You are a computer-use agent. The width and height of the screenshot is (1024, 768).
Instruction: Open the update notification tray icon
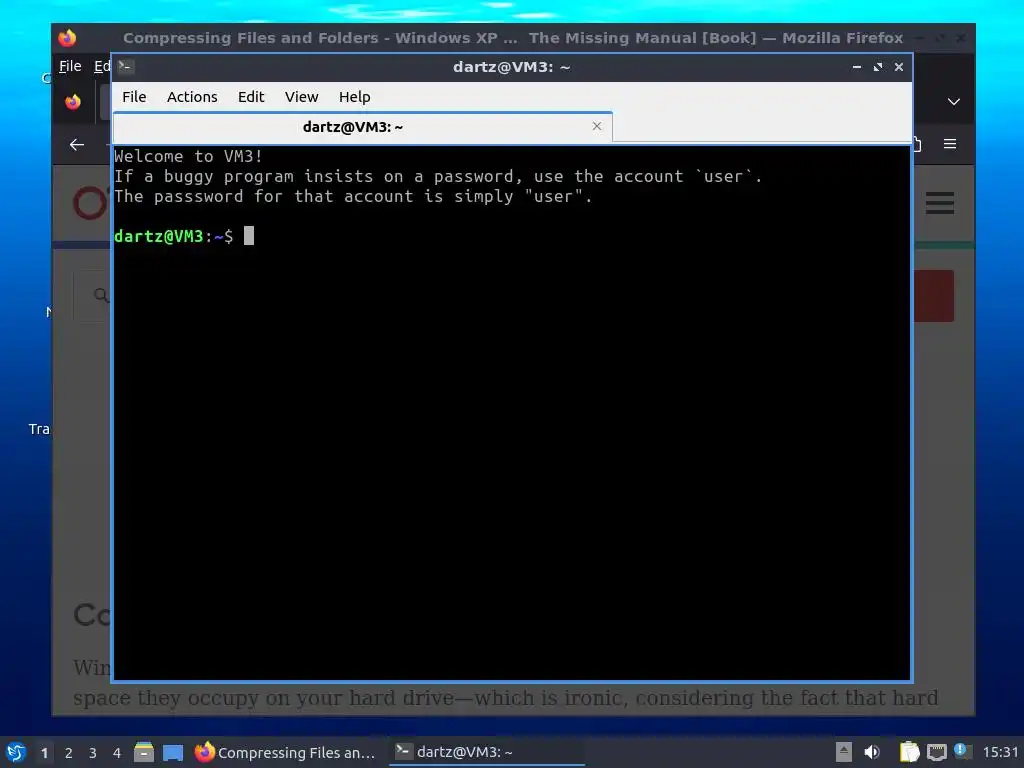[x=962, y=751]
